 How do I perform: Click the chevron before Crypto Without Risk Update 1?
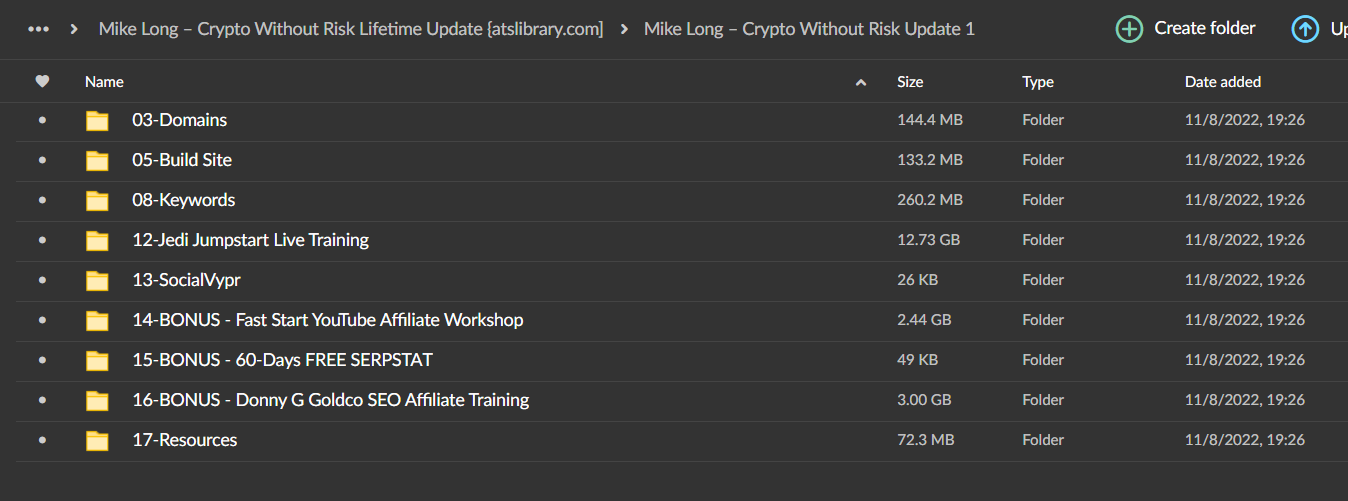point(624,29)
